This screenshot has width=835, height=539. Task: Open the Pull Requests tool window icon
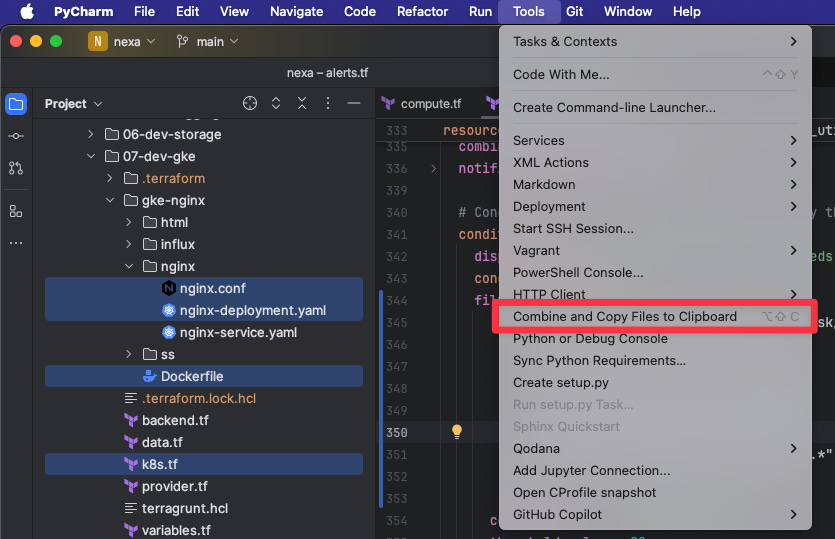click(16, 168)
